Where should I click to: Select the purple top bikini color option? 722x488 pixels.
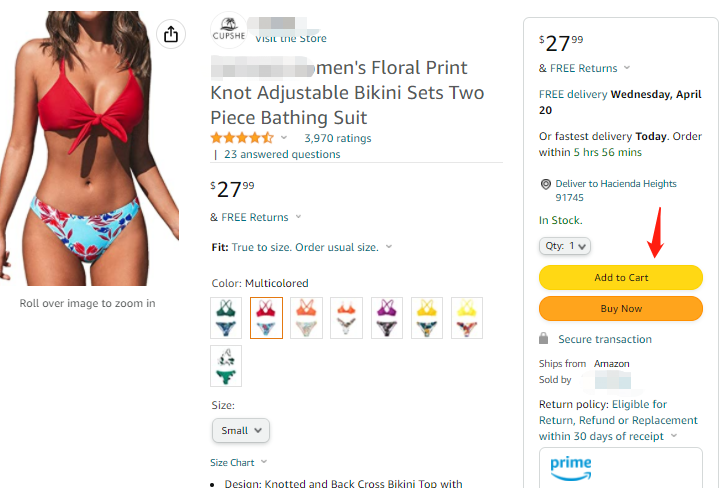click(386, 318)
